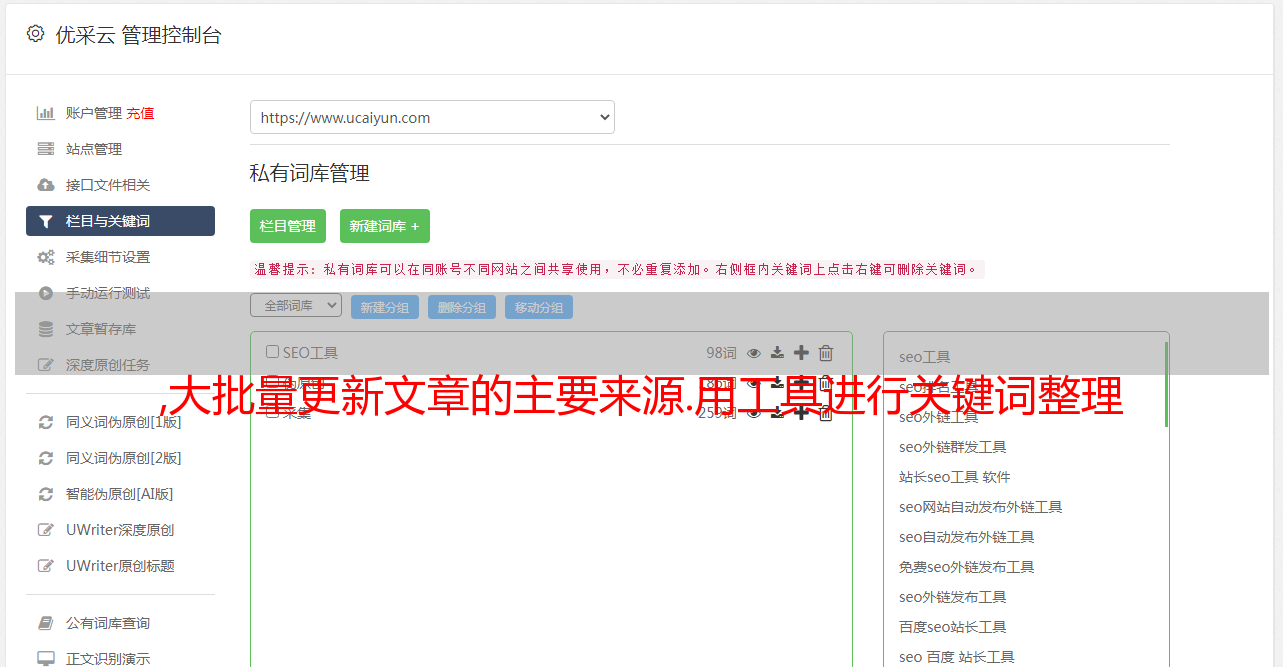Open 文章暂存库 menu item
Viewport: 1283px width, 667px height.
click(x=101, y=329)
